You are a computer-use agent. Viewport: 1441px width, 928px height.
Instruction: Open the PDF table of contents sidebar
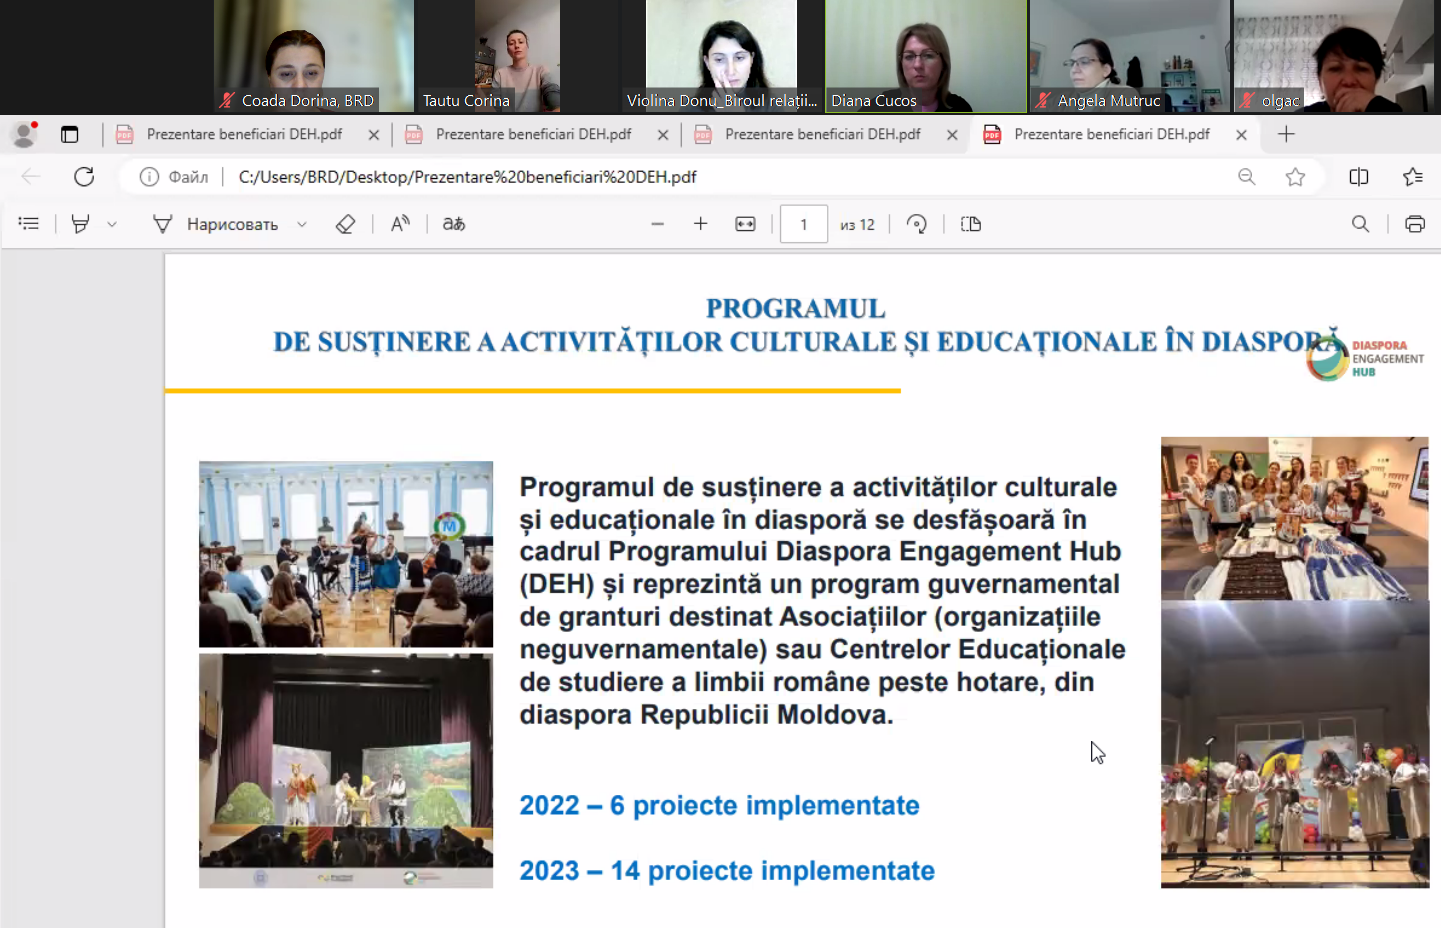(x=29, y=224)
